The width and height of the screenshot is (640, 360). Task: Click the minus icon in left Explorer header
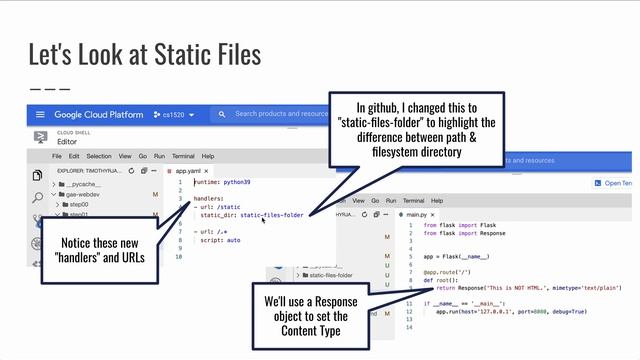[154, 171]
